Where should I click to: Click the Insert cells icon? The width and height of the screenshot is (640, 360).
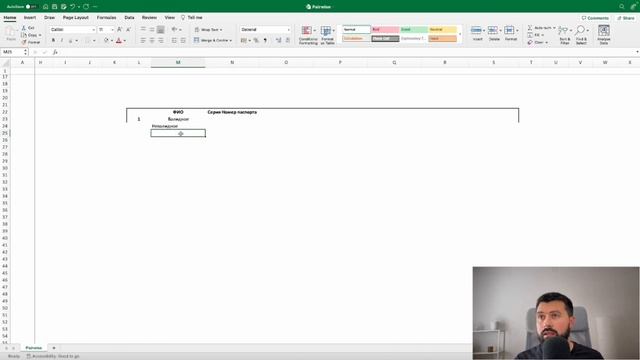pos(477,30)
